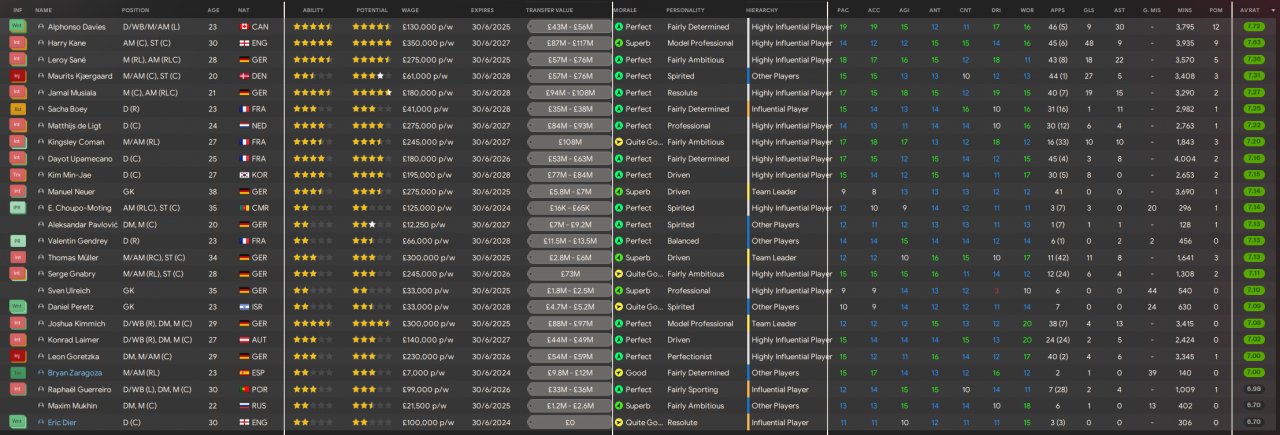
Task: Open Harry Kane's player profile
Action: click(65, 43)
